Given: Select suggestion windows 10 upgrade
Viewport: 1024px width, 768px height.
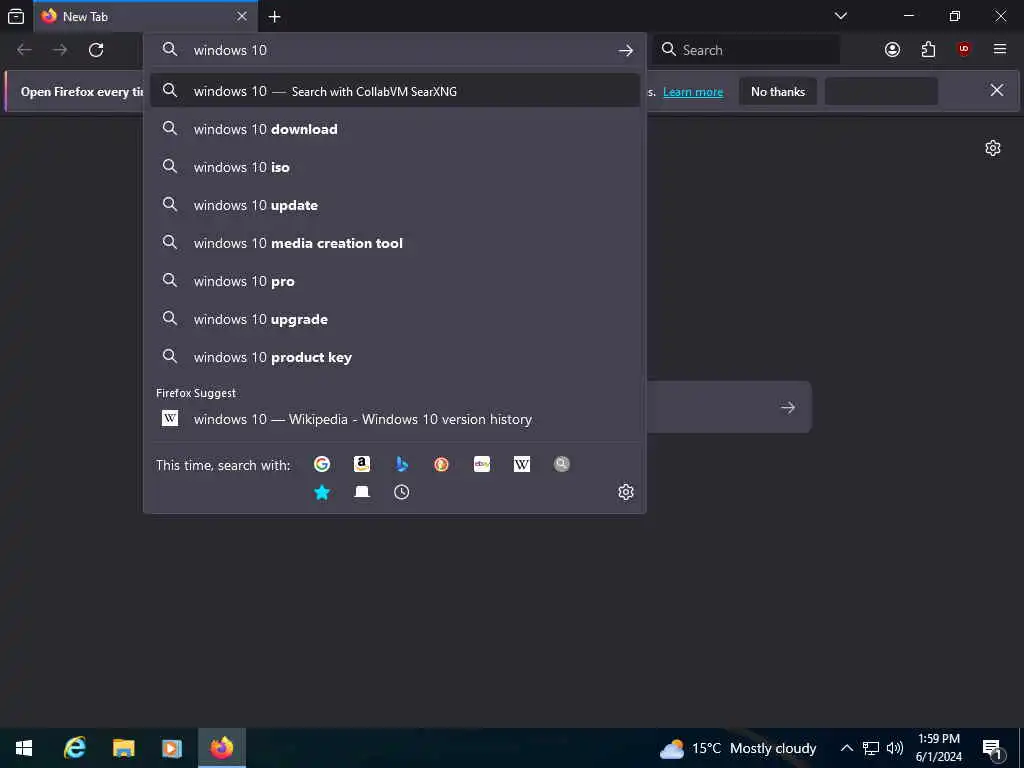Looking at the screenshot, I should (394, 319).
